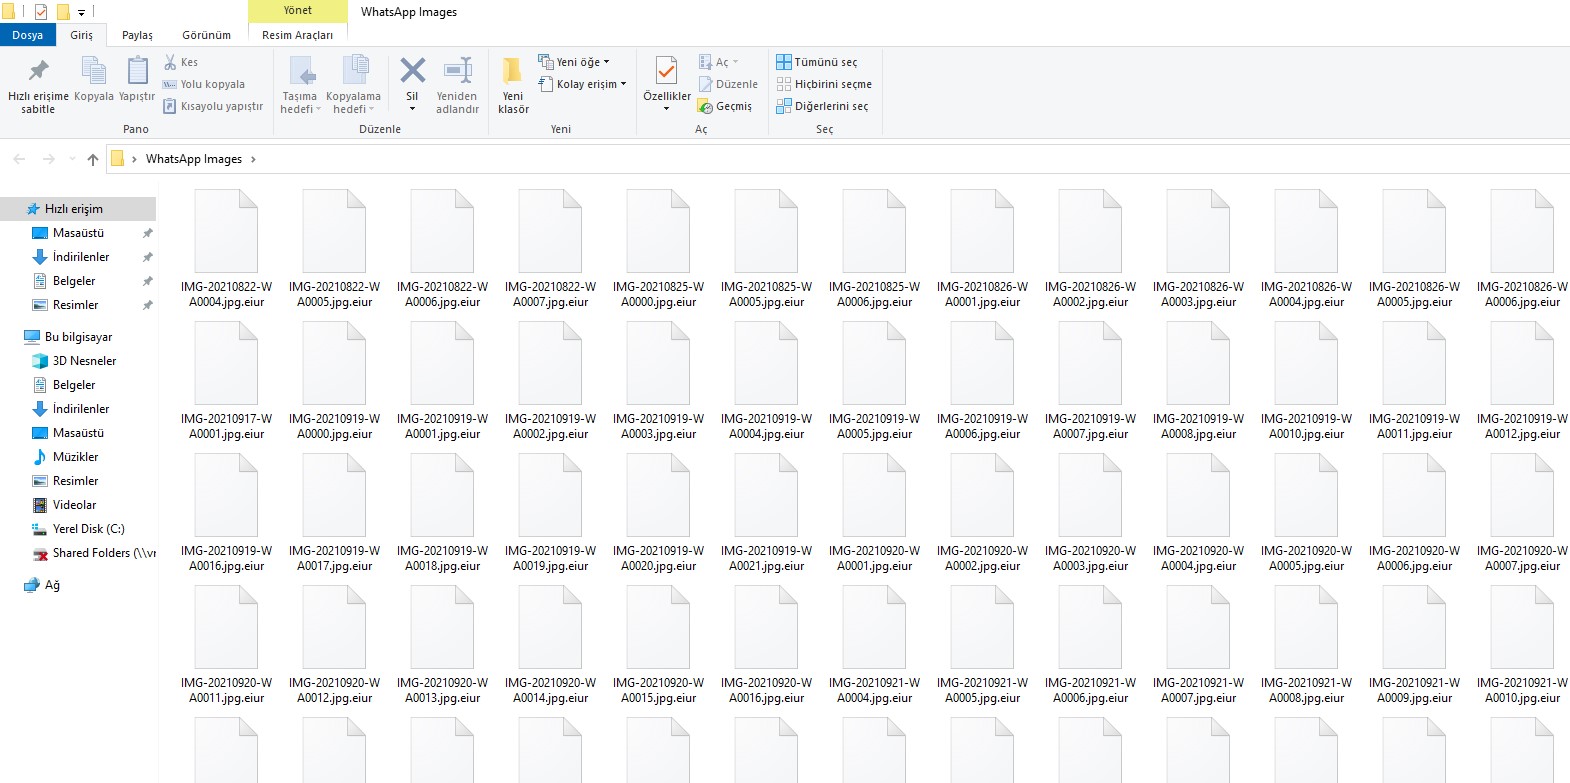Screen dimensions: 1570x783
Task: Click the Yönet contextual tab header
Action: click(298, 11)
